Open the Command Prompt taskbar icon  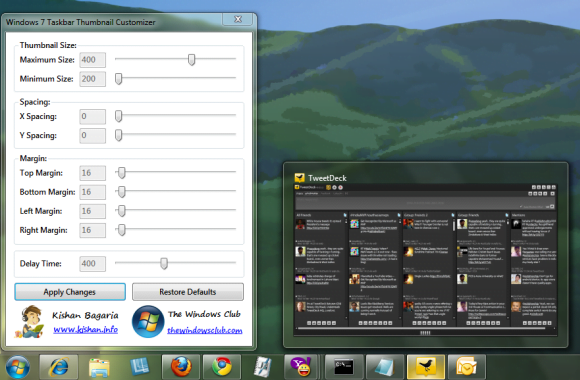(344, 366)
